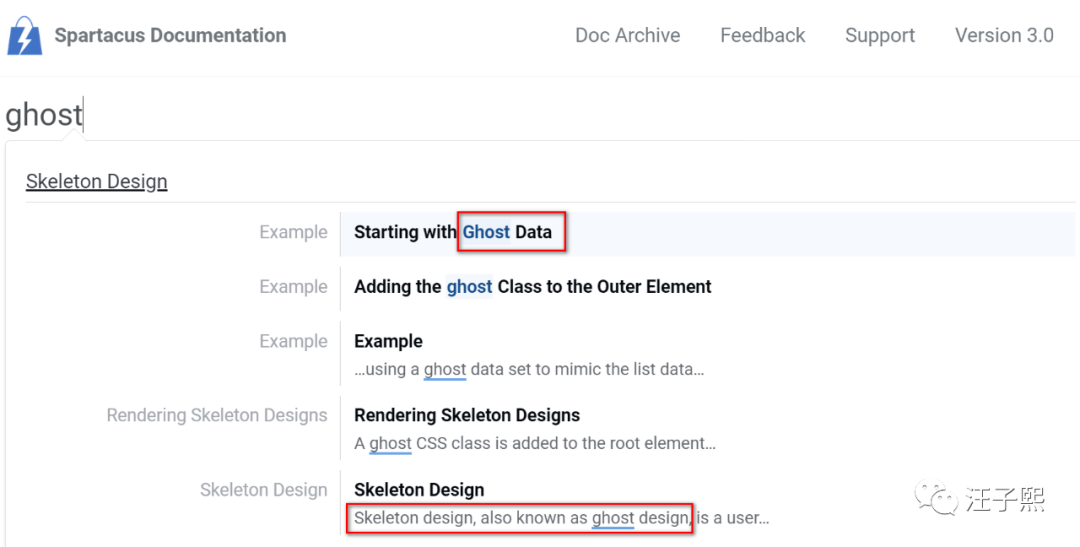
Task: Open the Support nav link
Action: pos(879,36)
